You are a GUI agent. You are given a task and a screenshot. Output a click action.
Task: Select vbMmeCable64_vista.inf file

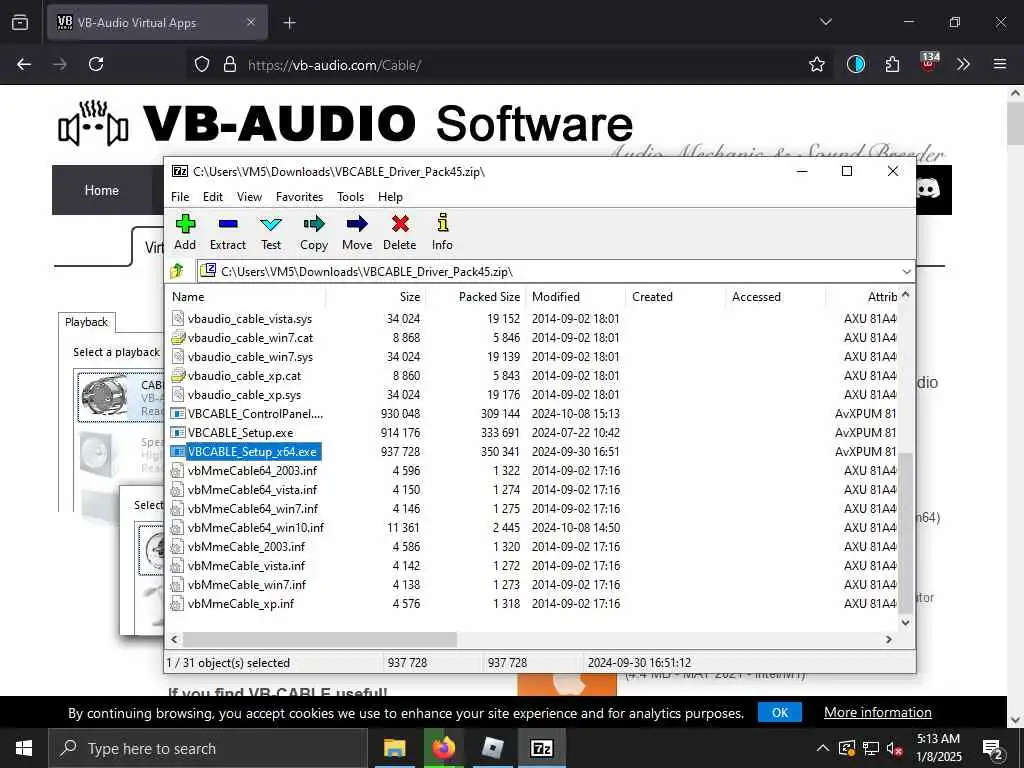click(x=252, y=489)
